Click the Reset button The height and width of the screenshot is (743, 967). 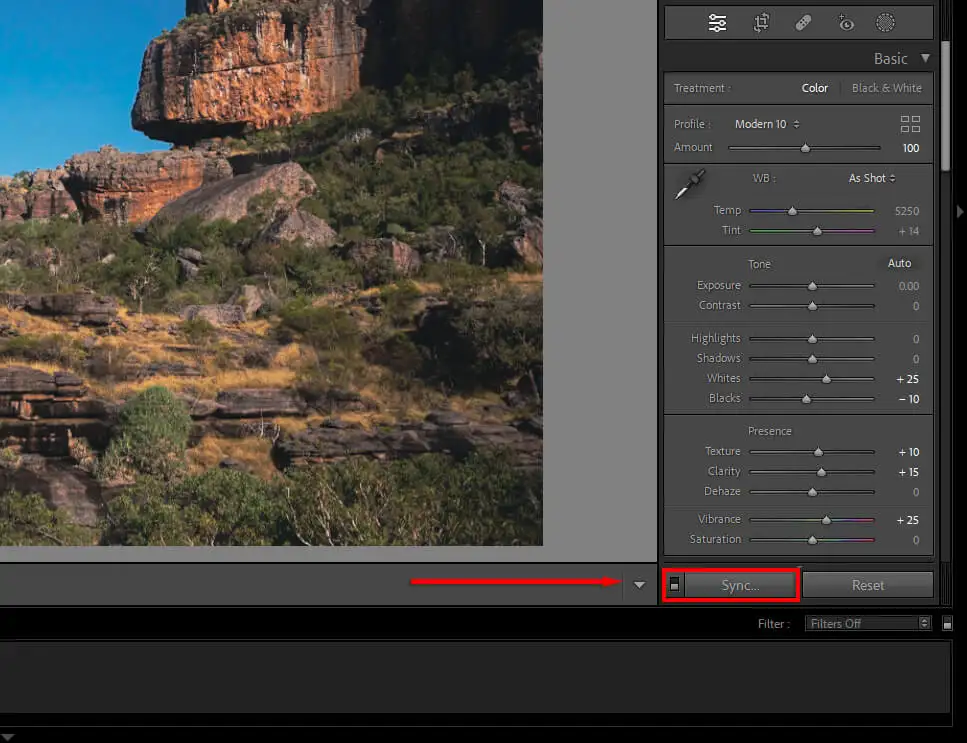pyautogui.click(x=868, y=585)
